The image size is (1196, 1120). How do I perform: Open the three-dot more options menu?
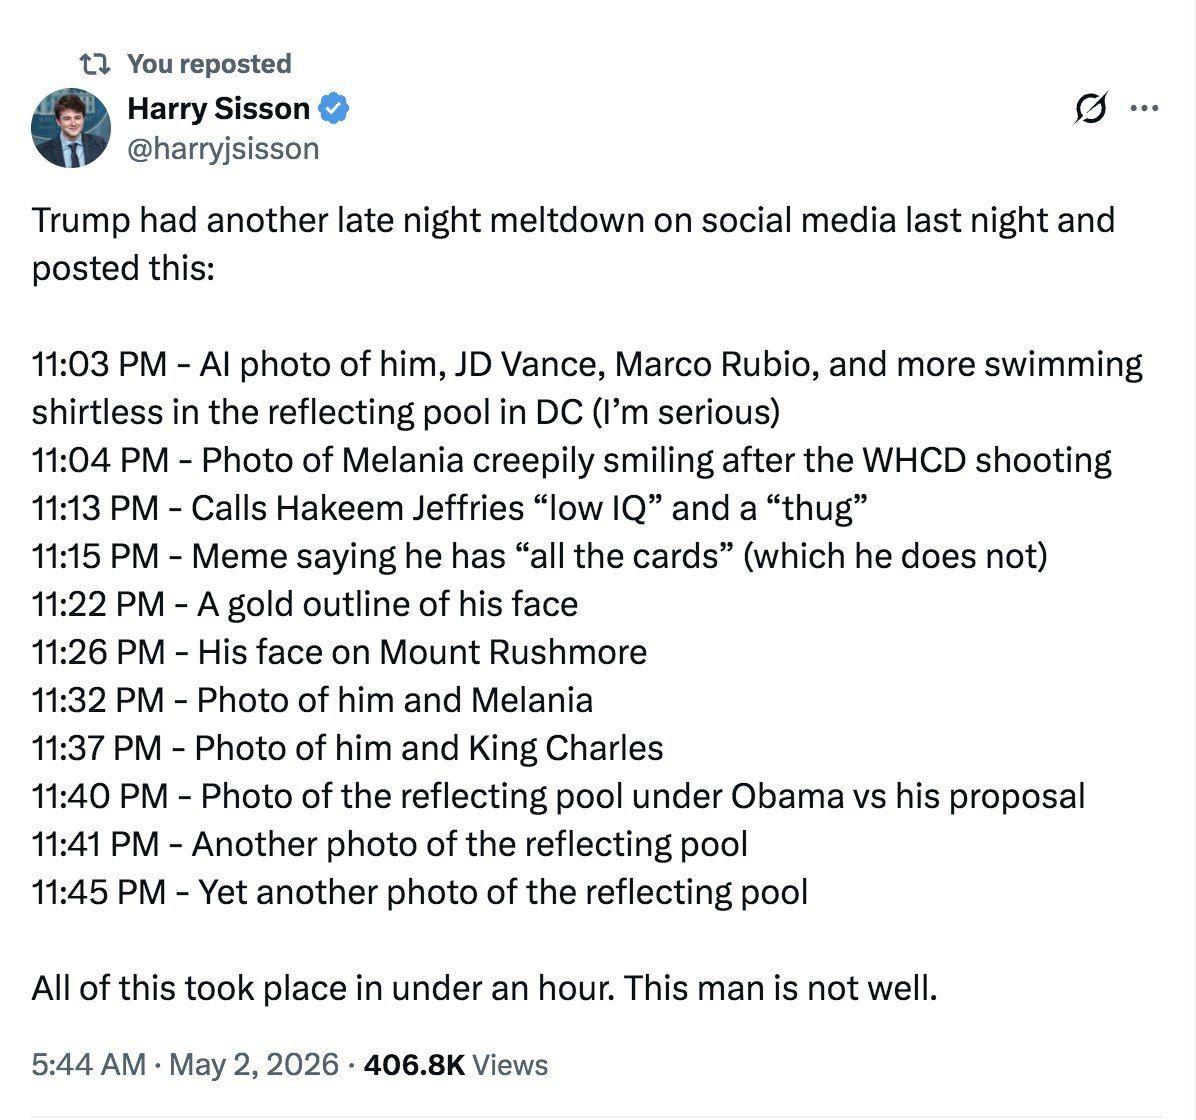[1144, 108]
